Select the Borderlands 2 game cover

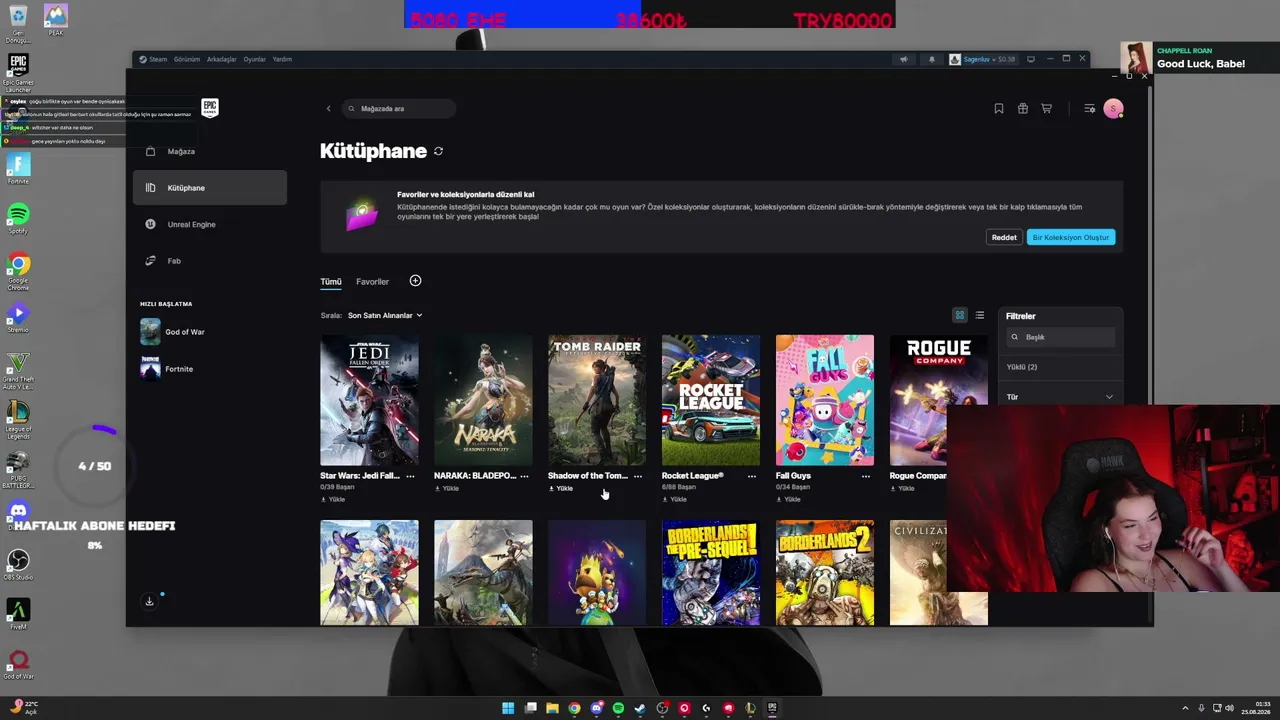click(x=825, y=572)
